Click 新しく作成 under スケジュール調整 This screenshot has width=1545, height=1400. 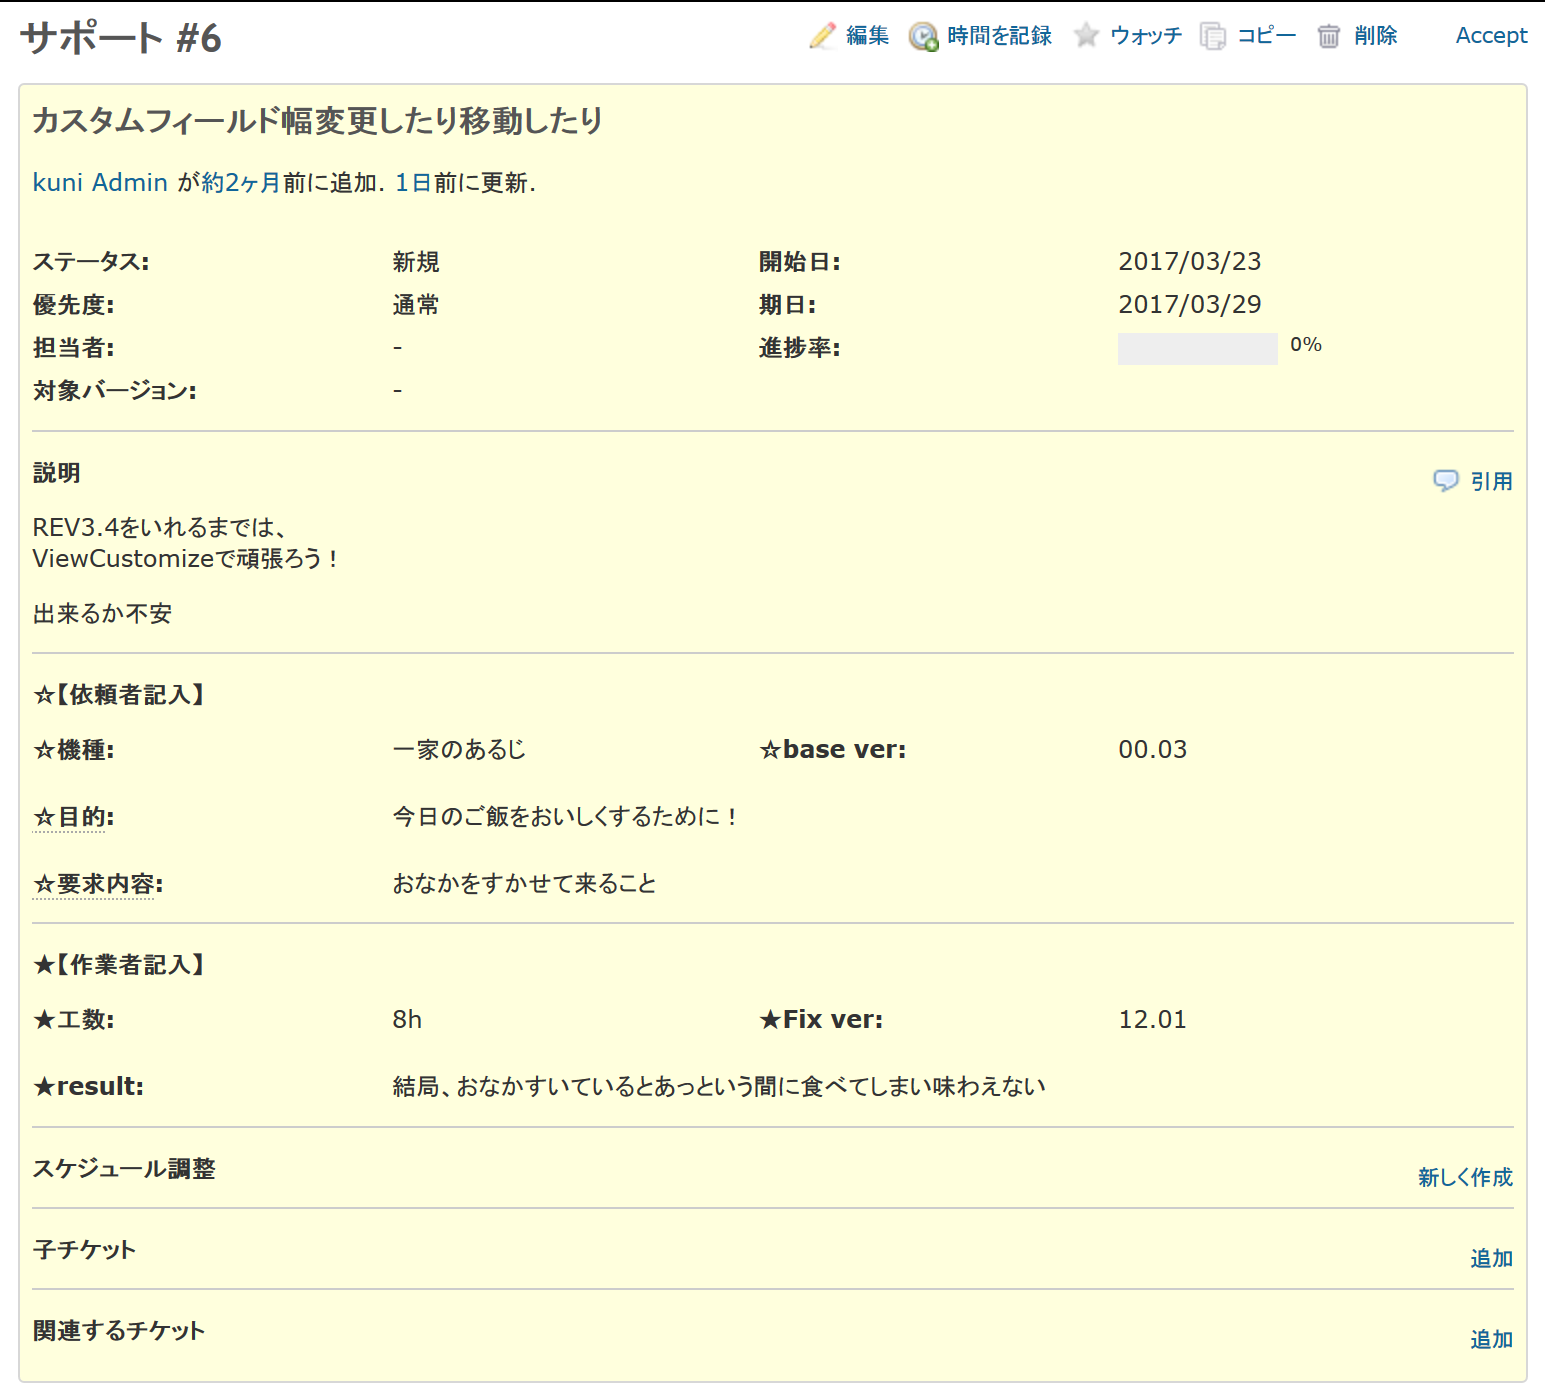tap(1463, 1177)
